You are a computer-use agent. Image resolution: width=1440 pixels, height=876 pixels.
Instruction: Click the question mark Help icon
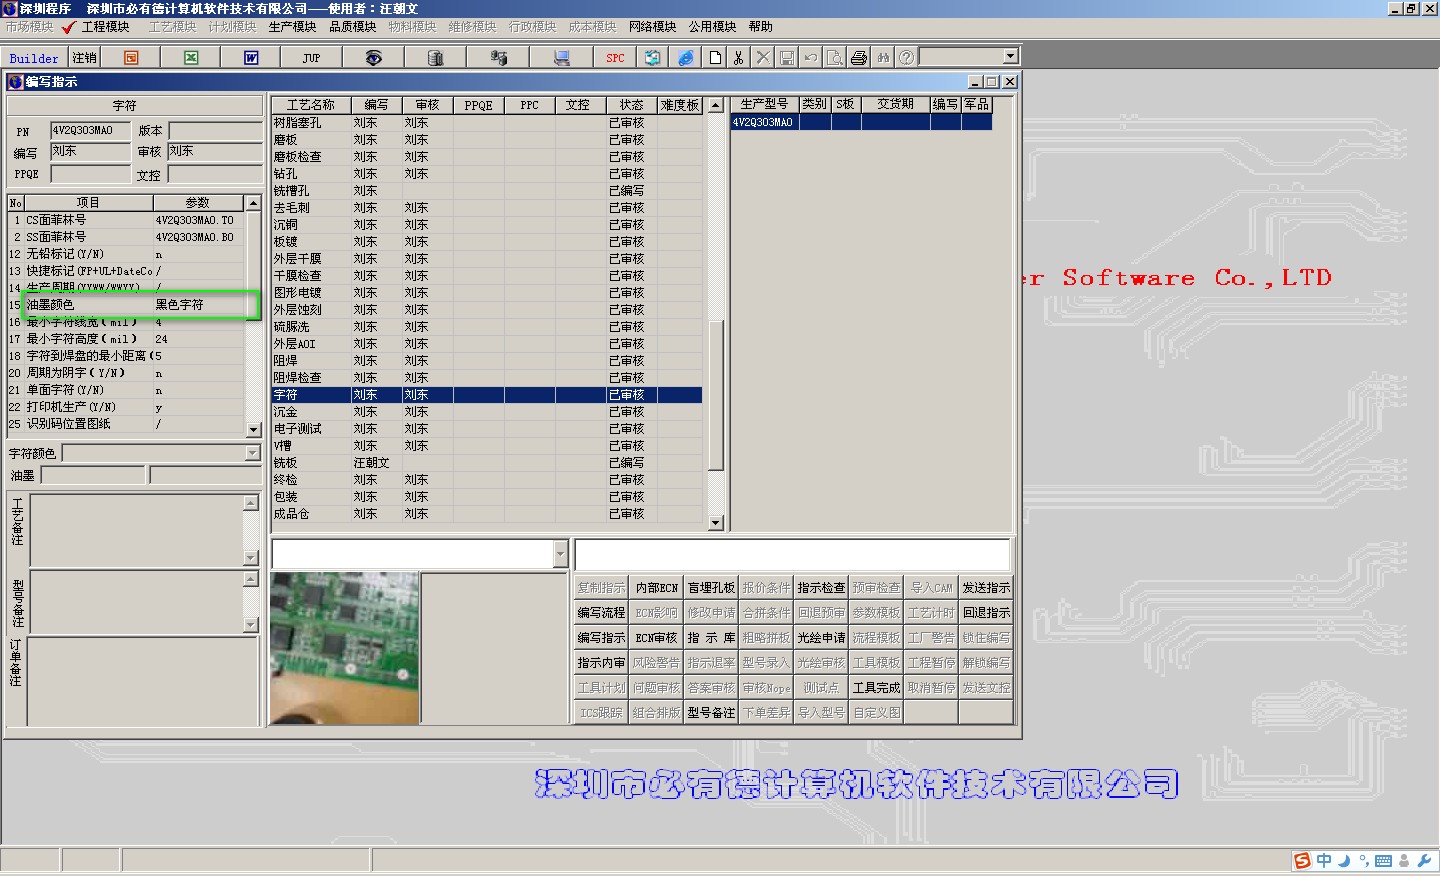907,58
